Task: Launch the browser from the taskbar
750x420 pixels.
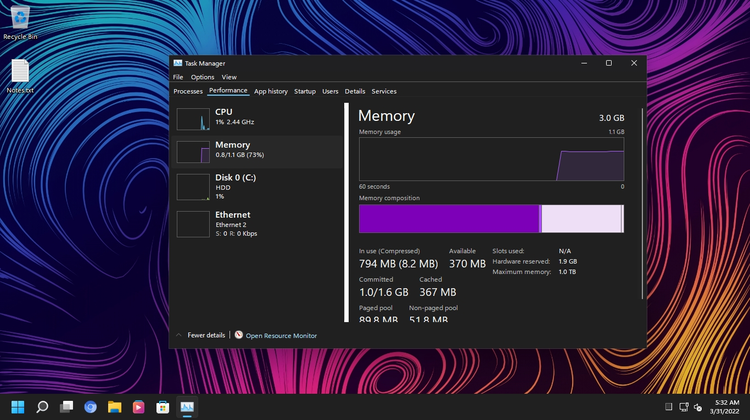Action: [90, 407]
